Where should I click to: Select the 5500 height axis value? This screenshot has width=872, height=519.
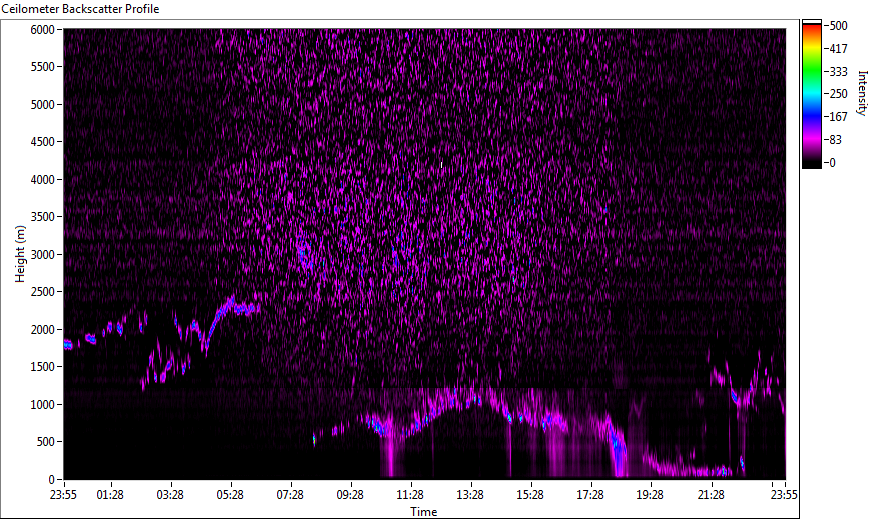[x=42, y=67]
